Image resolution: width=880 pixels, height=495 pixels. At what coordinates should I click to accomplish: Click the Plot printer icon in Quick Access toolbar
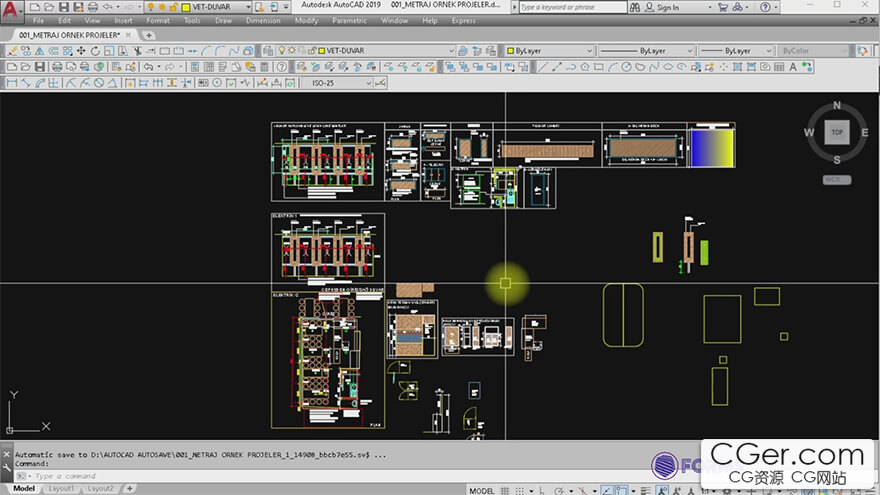[x=91, y=7]
